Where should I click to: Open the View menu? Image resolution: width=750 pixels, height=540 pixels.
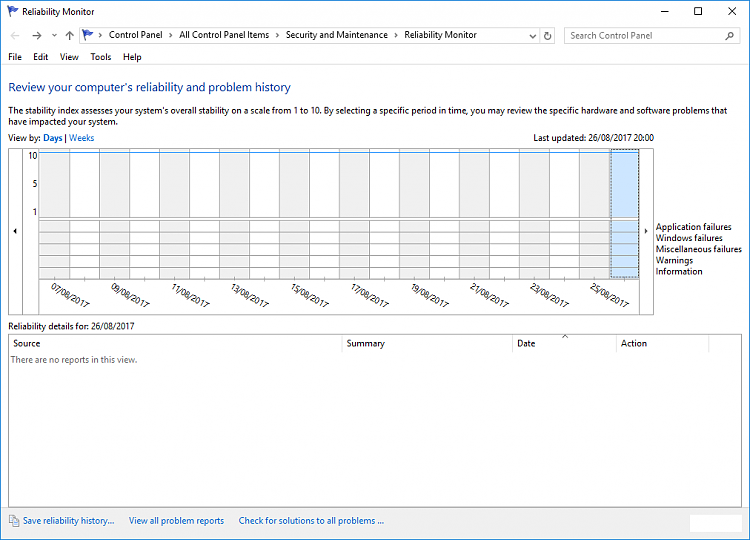(x=69, y=57)
